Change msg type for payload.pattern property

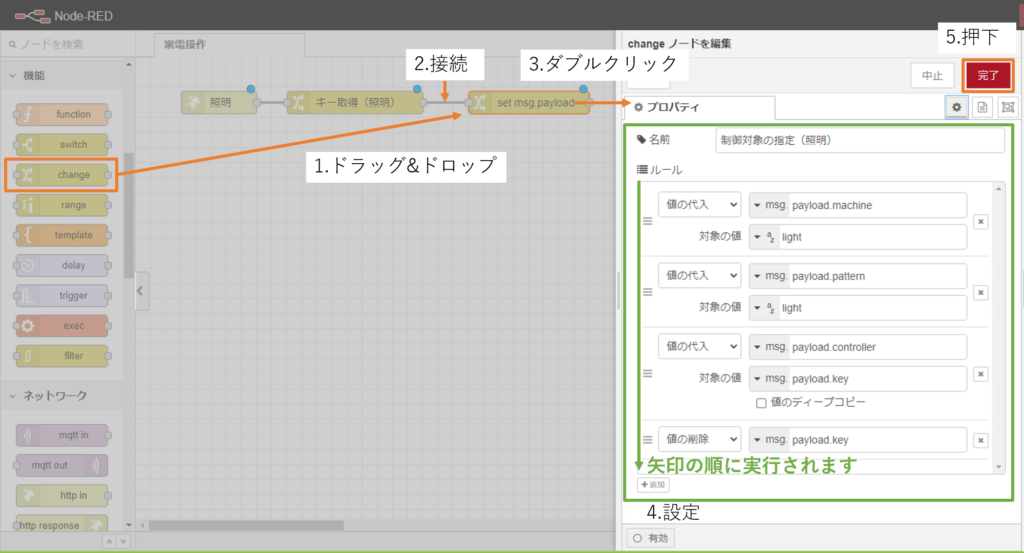[x=769, y=276]
